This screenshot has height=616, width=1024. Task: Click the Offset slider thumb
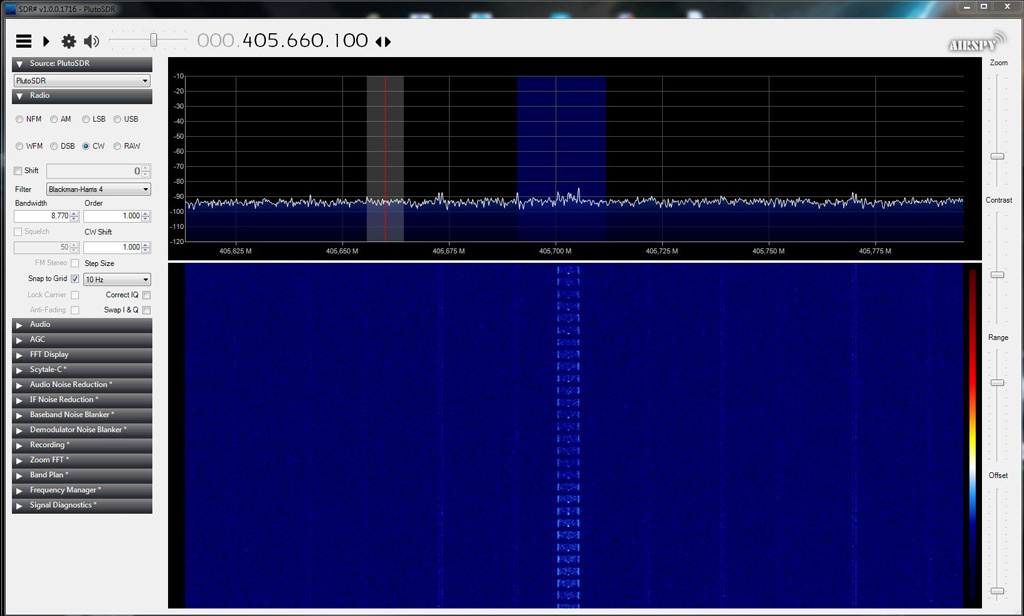tap(997, 591)
